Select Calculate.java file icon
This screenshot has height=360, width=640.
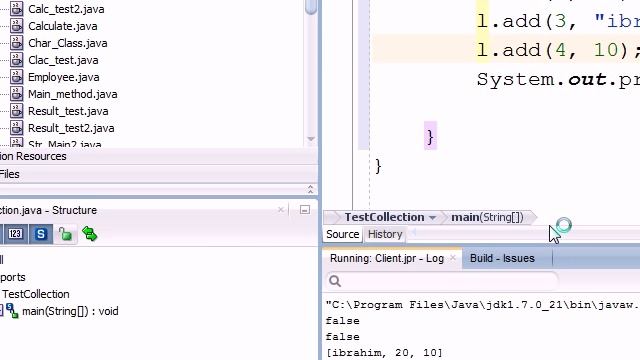coord(16,26)
